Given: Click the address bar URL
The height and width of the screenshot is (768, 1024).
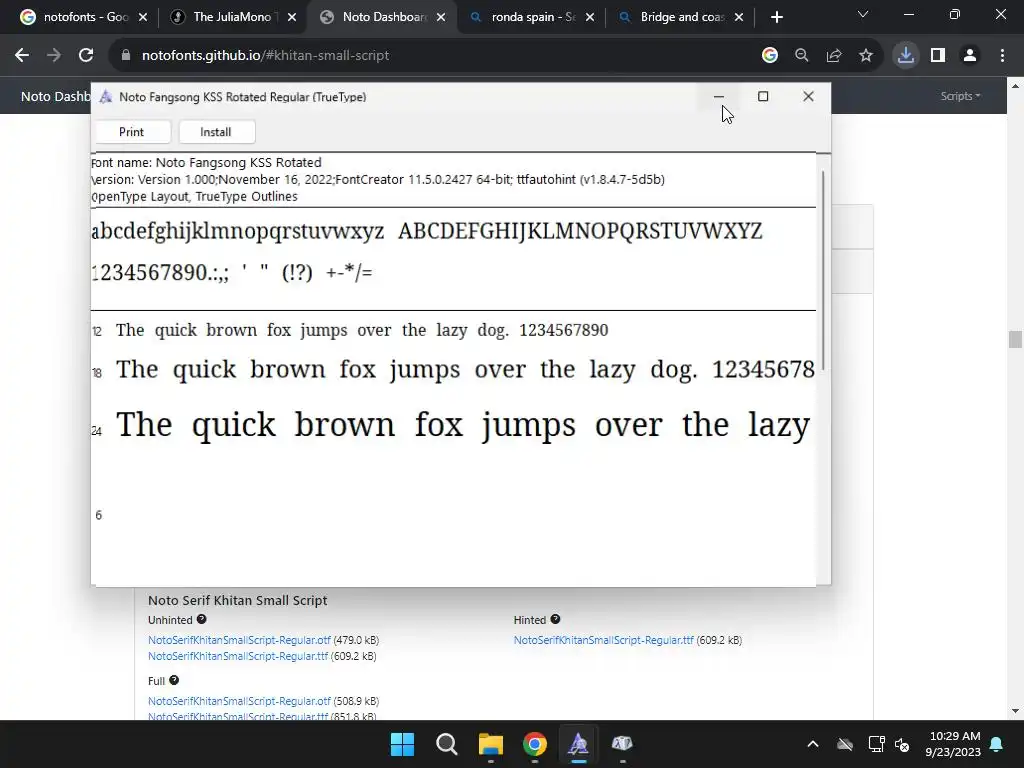Looking at the screenshot, I should click(x=265, y=56).
